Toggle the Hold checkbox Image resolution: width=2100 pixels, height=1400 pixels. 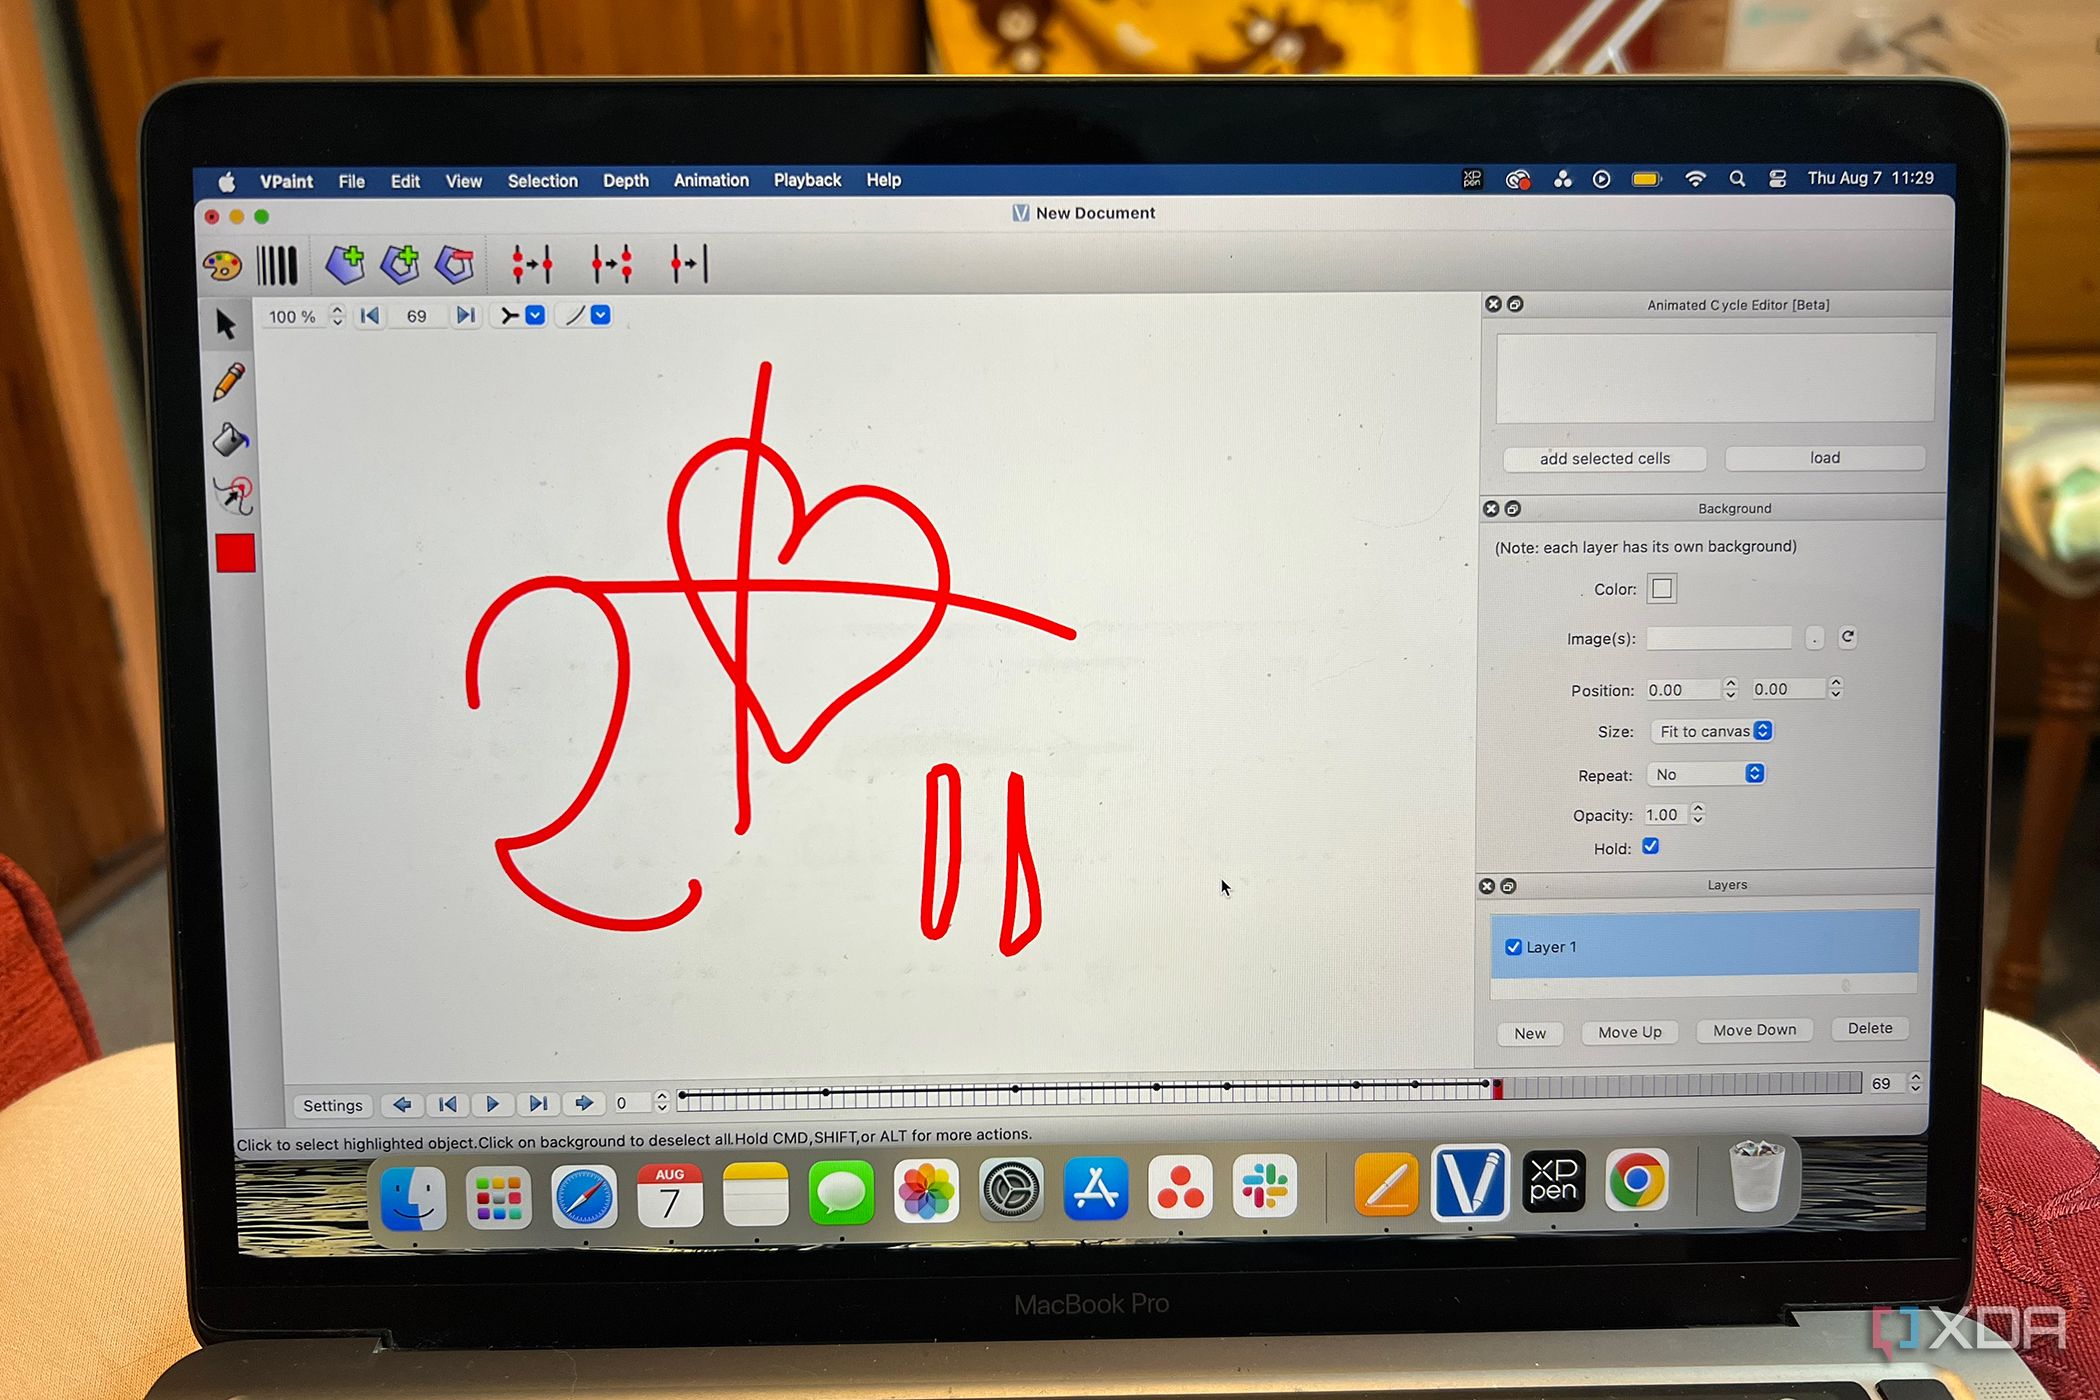[1651, 847]
